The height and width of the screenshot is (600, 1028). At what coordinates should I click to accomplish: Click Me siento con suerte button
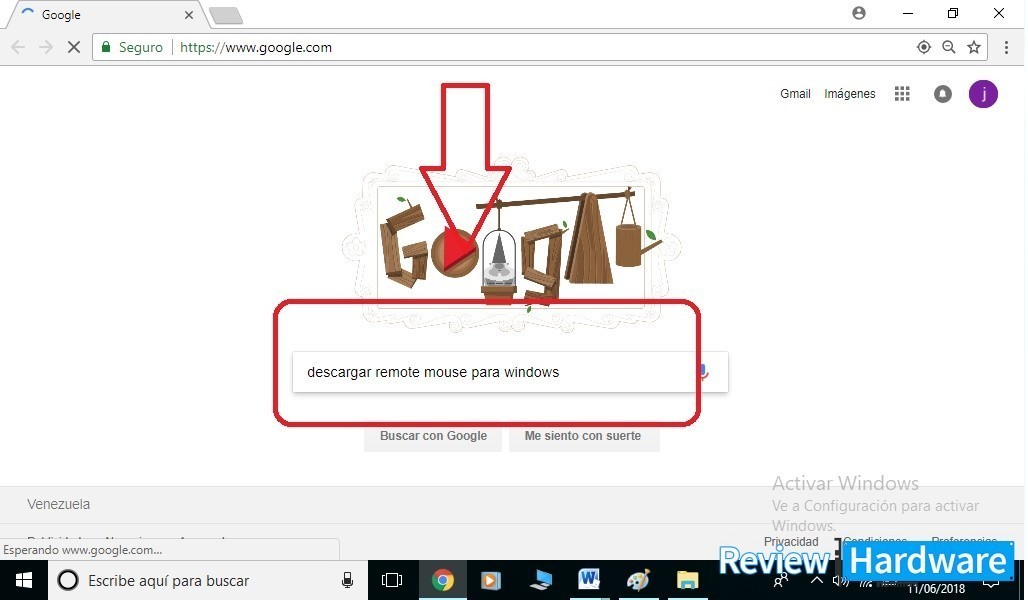coord(583,436)
